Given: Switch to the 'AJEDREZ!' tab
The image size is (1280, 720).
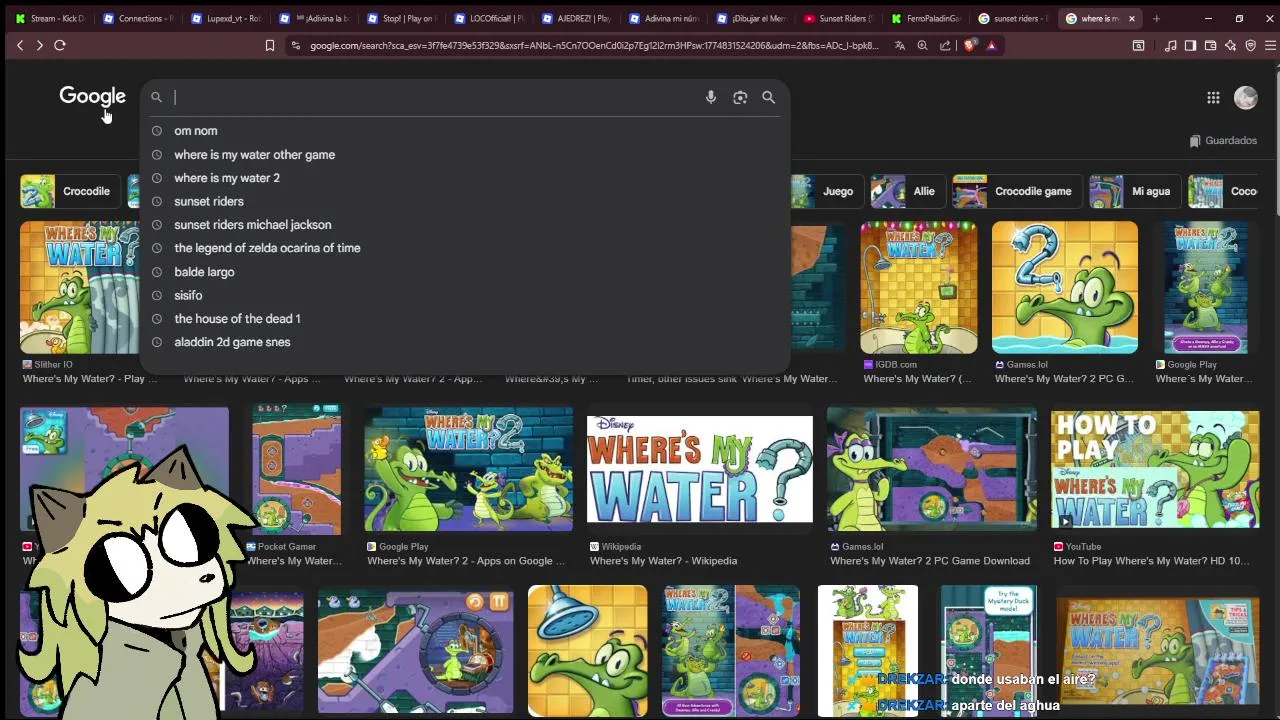Looking at the screenshot, I should coord(577,18).
